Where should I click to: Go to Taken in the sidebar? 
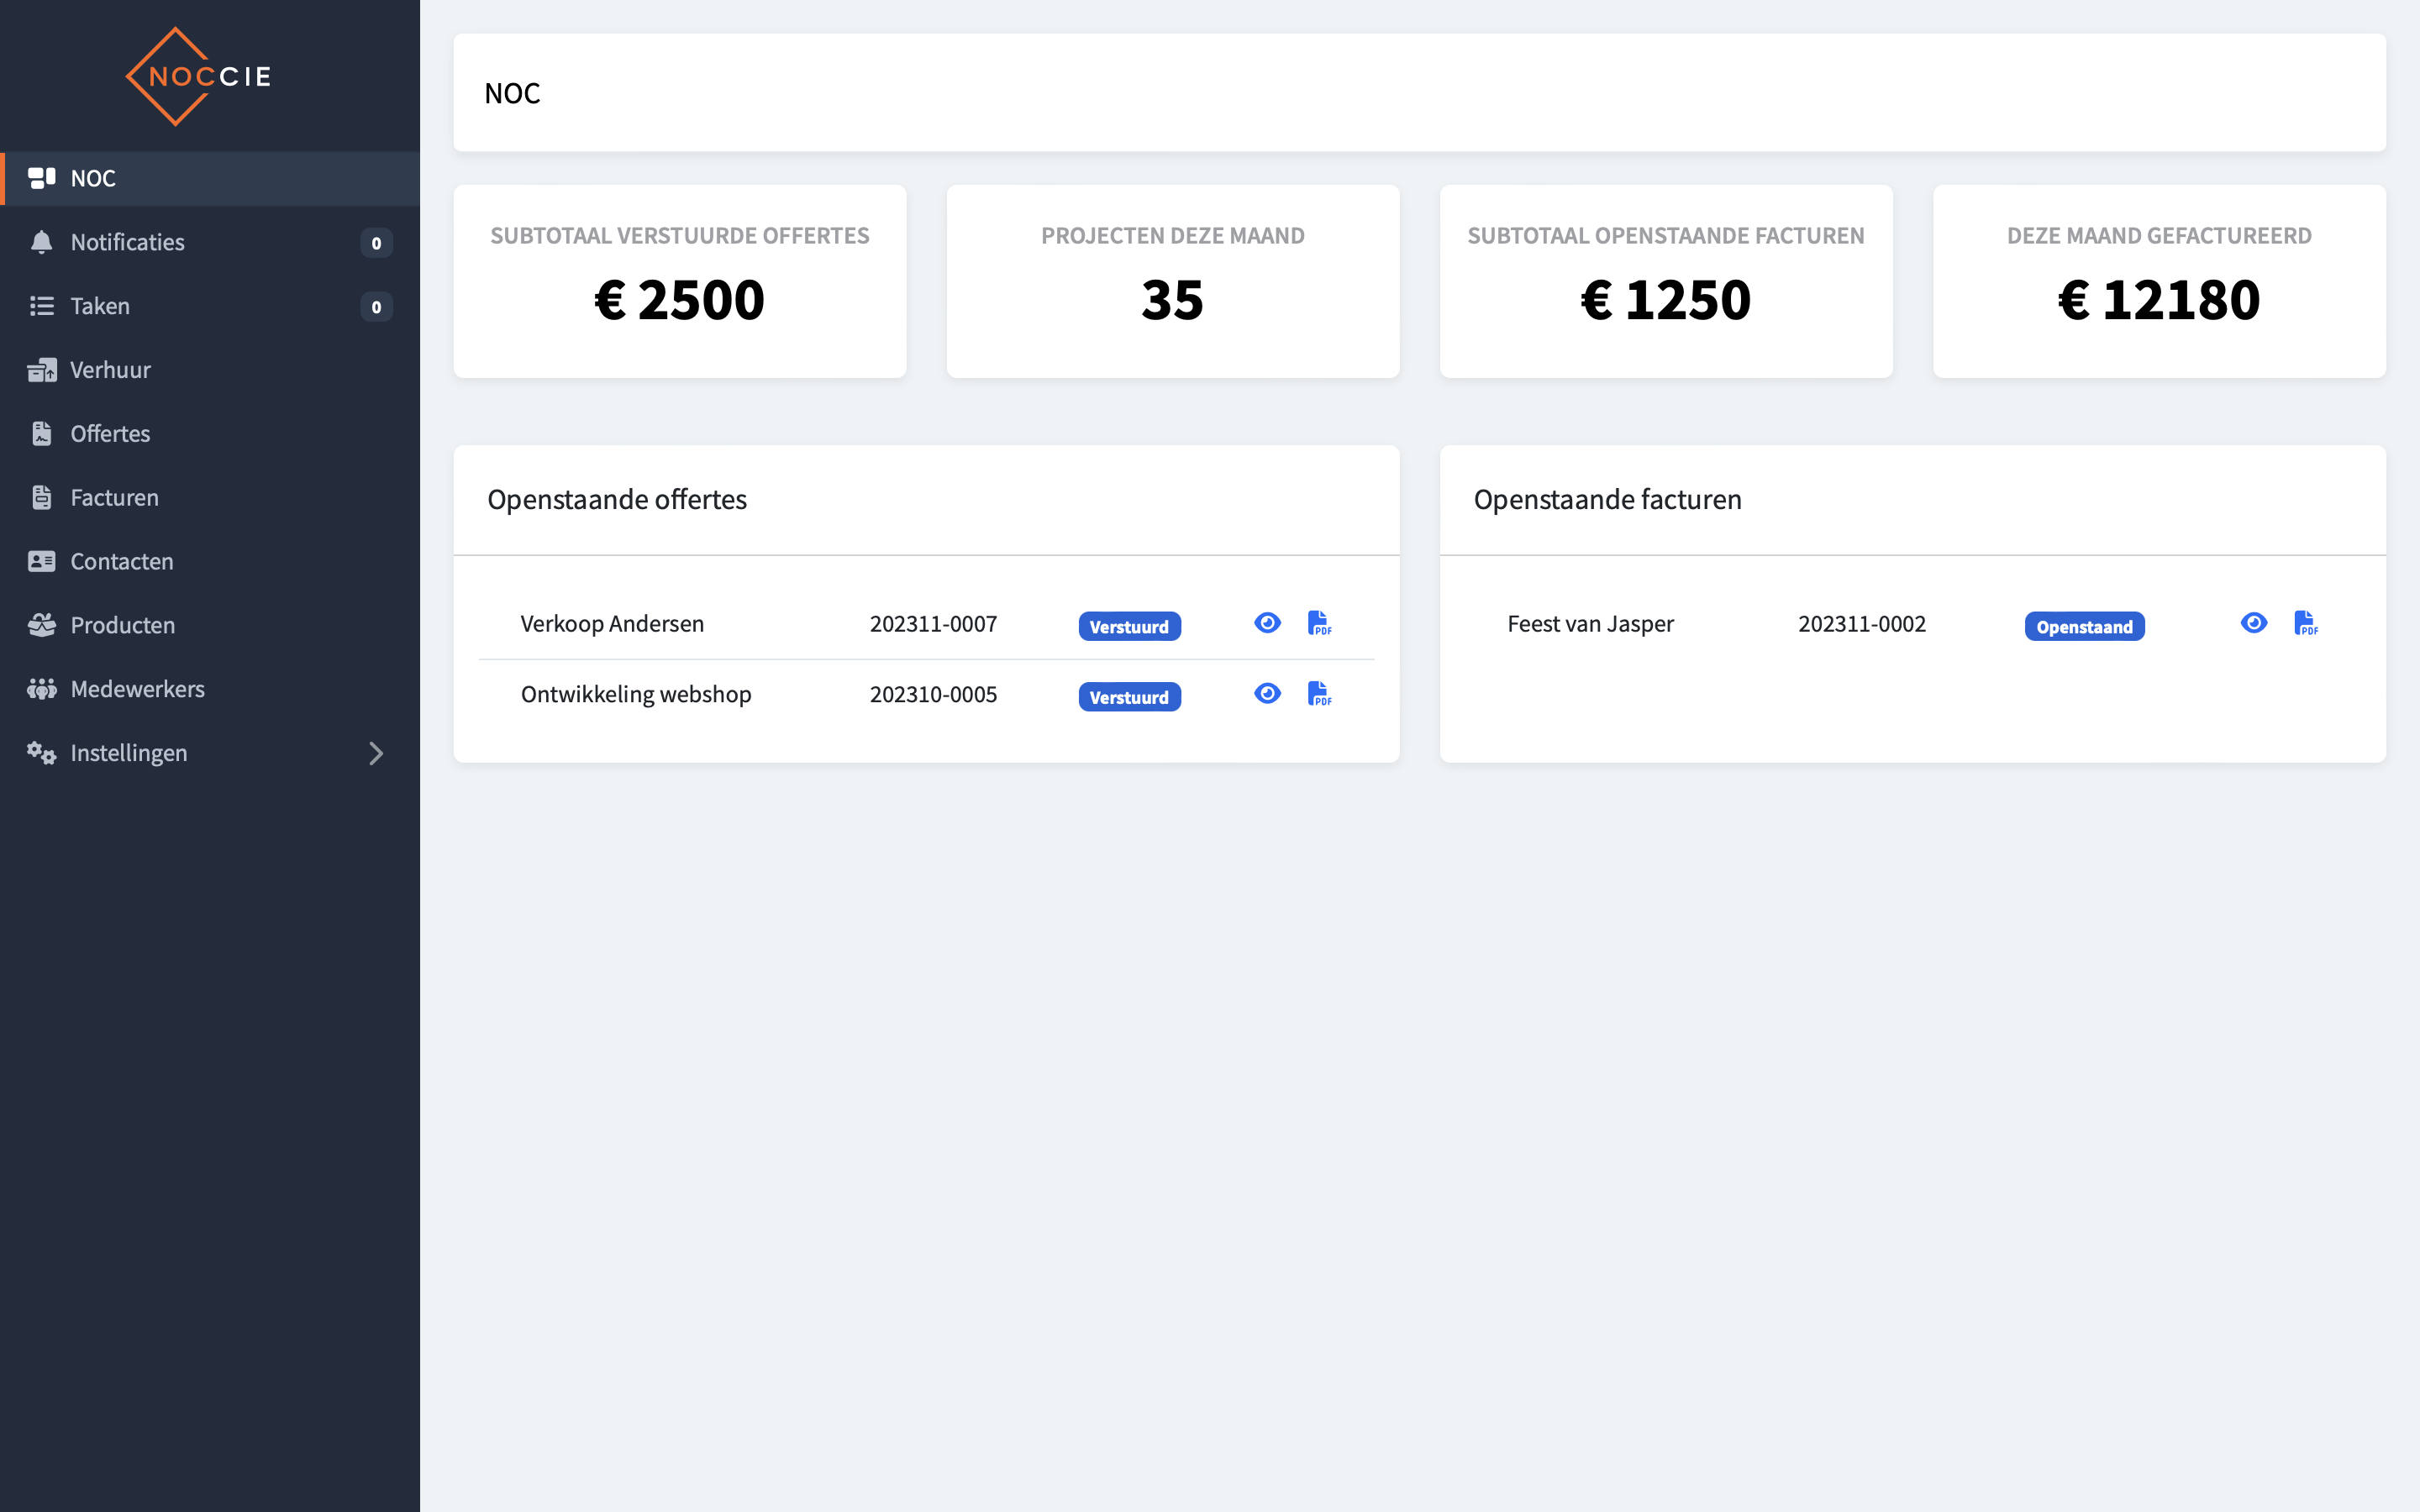click(210, 306)
